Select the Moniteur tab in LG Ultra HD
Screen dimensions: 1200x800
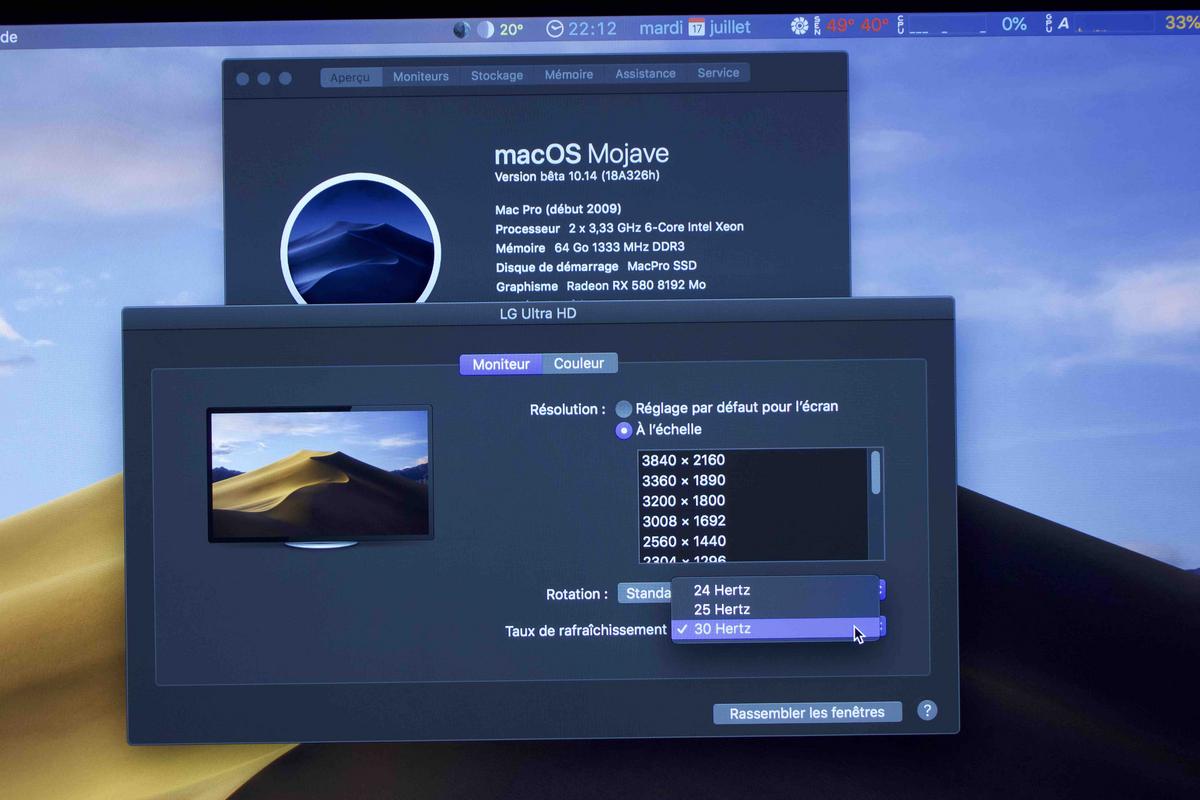click(x=501, y=364)
